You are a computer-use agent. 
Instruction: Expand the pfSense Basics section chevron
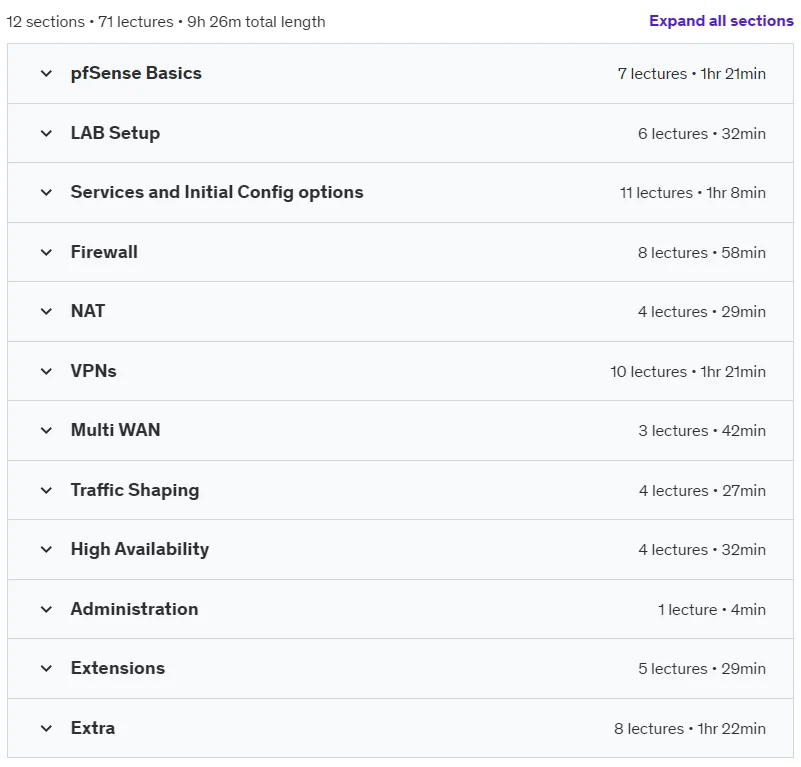pyautogui.click(x=46, y=74)
